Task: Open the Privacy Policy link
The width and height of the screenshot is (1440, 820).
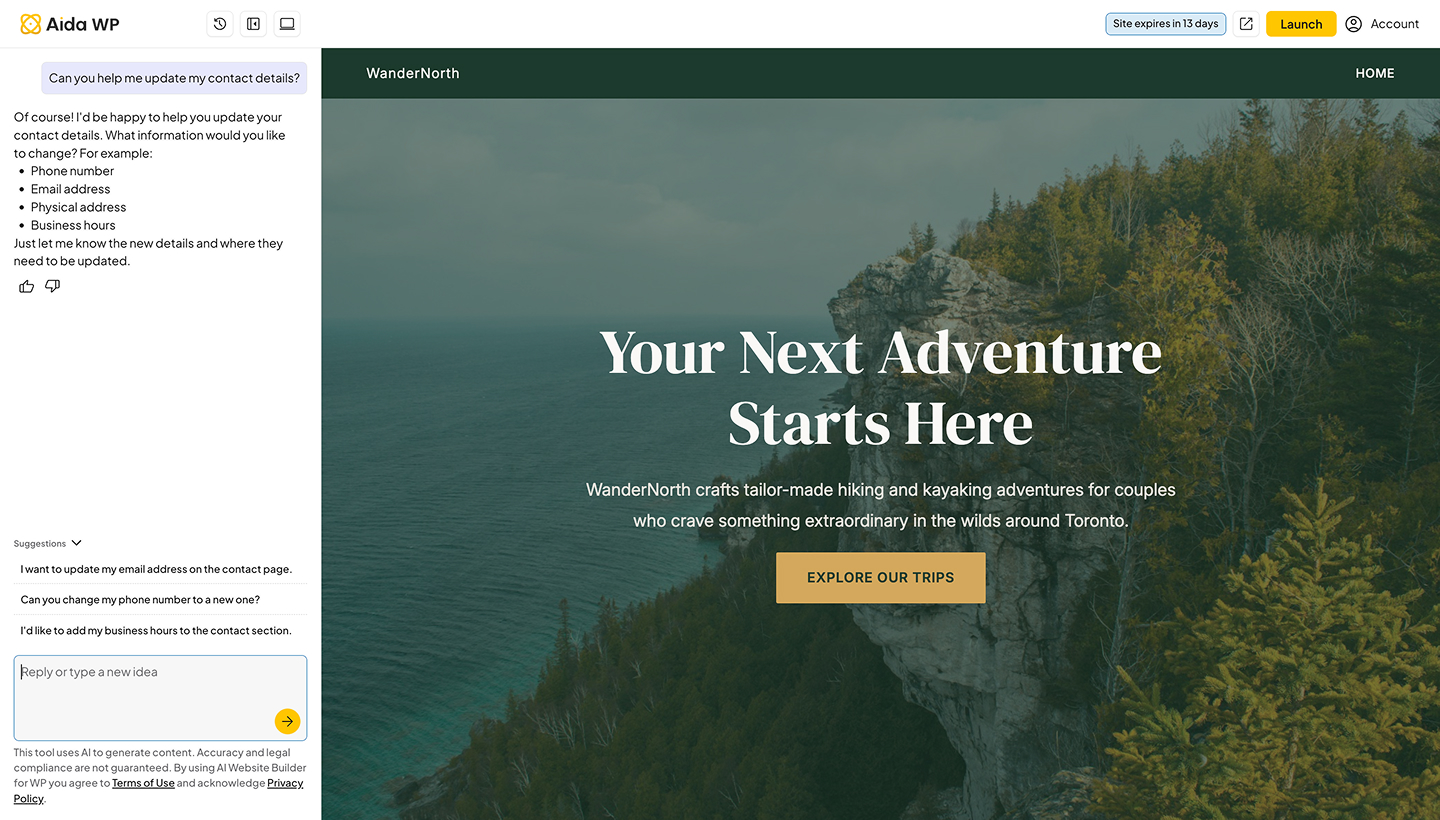Action: click(158, 791)
